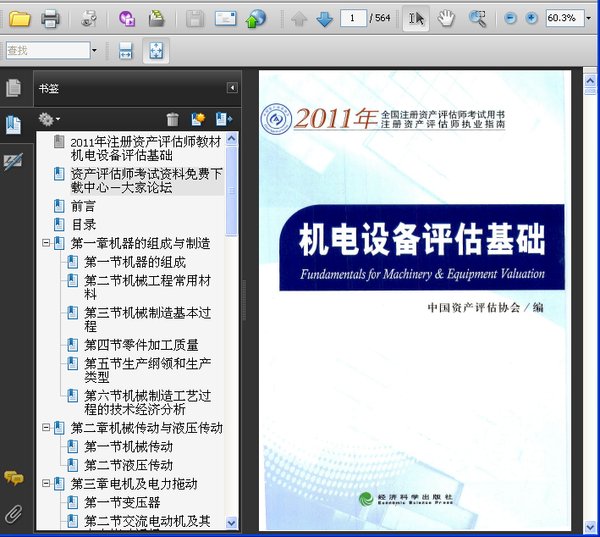Zoom out with minus button
This screenshot has width=600, height=537.
(510, 18)
